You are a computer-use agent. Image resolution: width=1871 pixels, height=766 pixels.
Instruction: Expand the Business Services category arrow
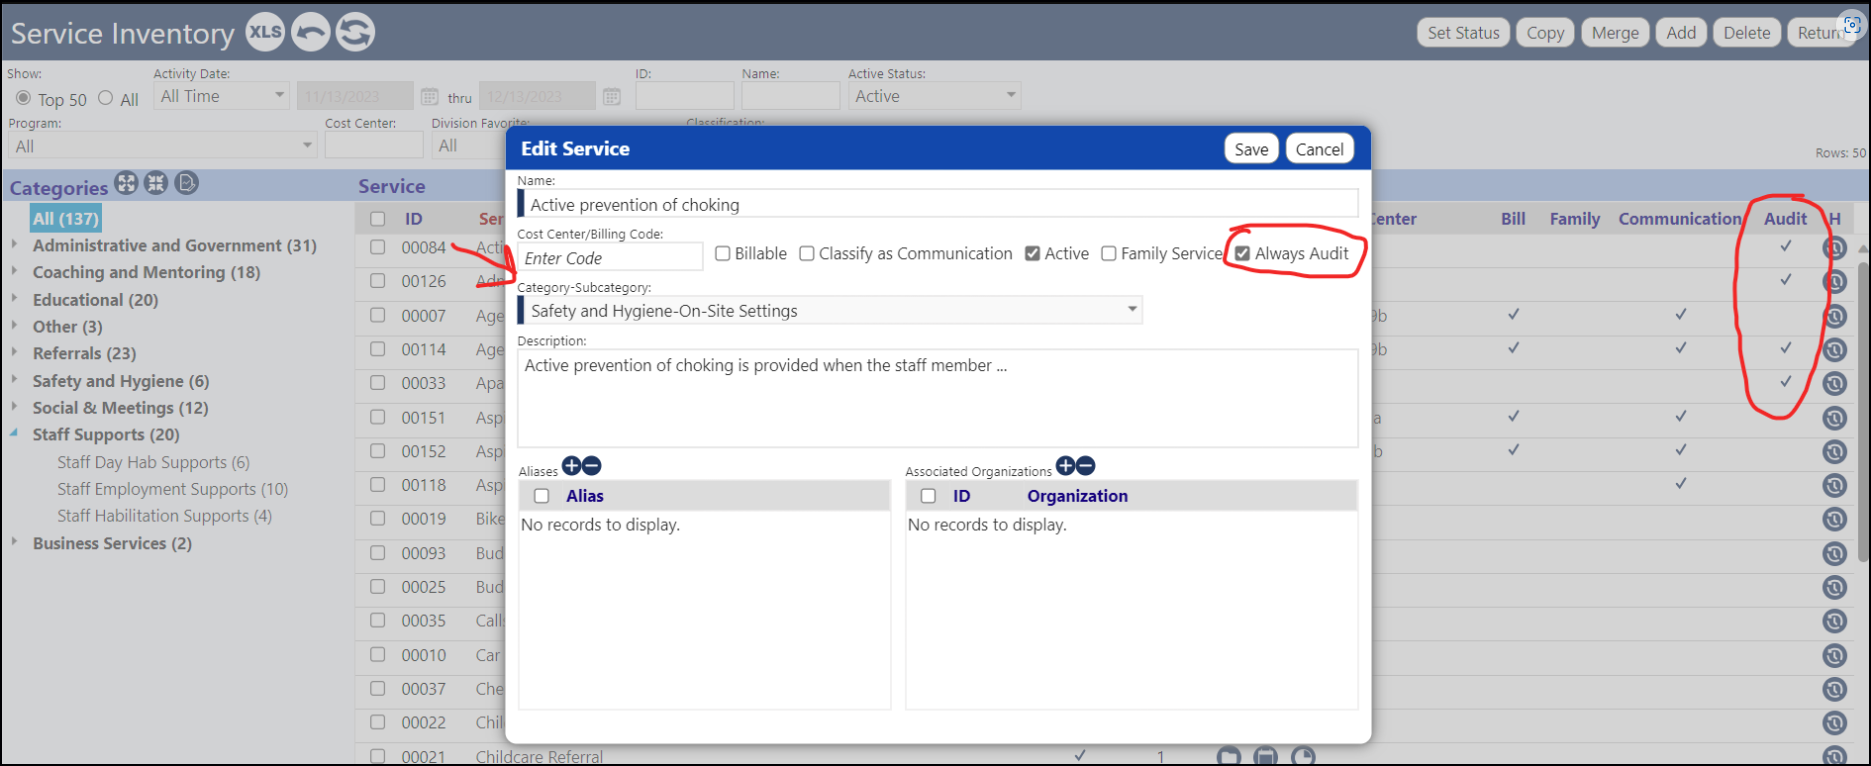pos(14,542)
